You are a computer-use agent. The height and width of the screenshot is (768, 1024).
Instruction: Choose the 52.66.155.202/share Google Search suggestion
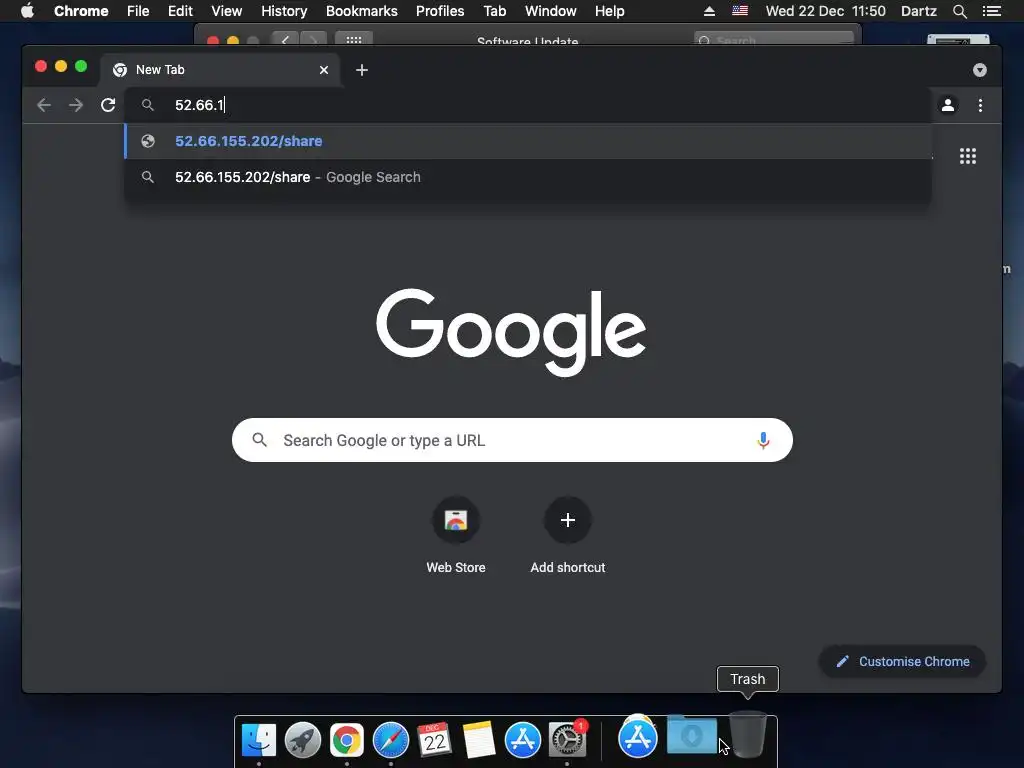click(x=528, y=177)
